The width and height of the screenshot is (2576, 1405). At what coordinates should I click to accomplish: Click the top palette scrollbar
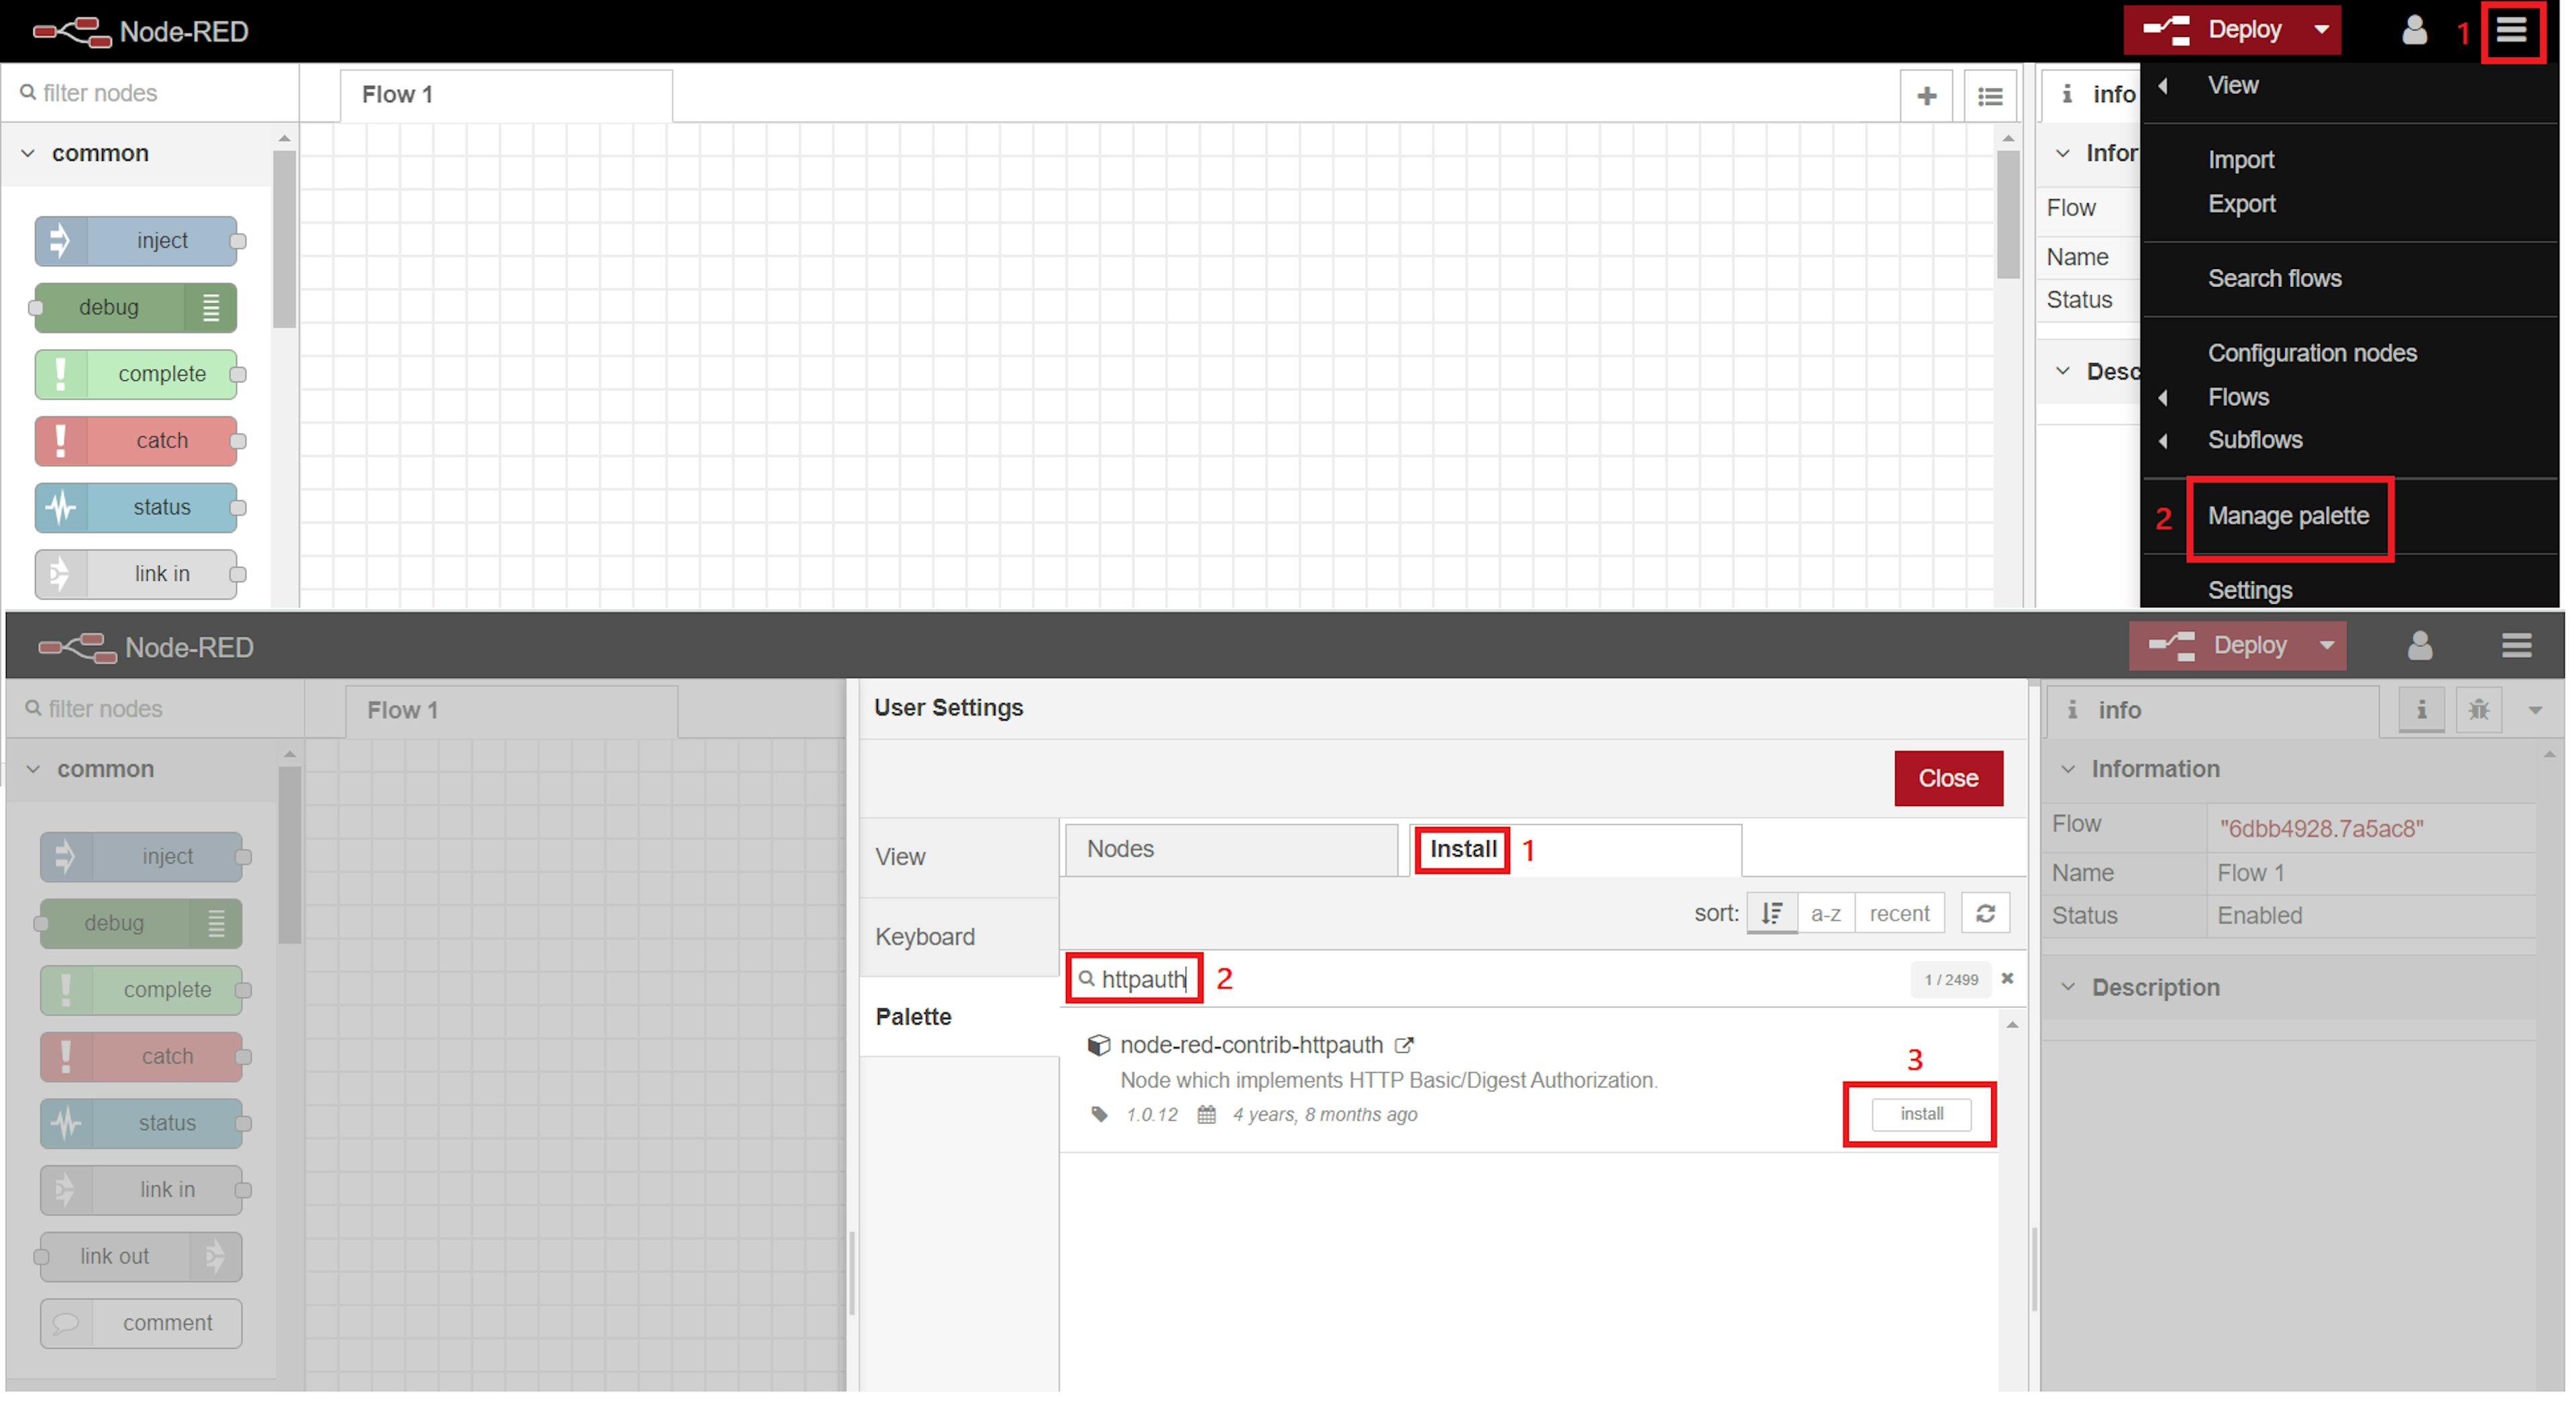point(284,239)
